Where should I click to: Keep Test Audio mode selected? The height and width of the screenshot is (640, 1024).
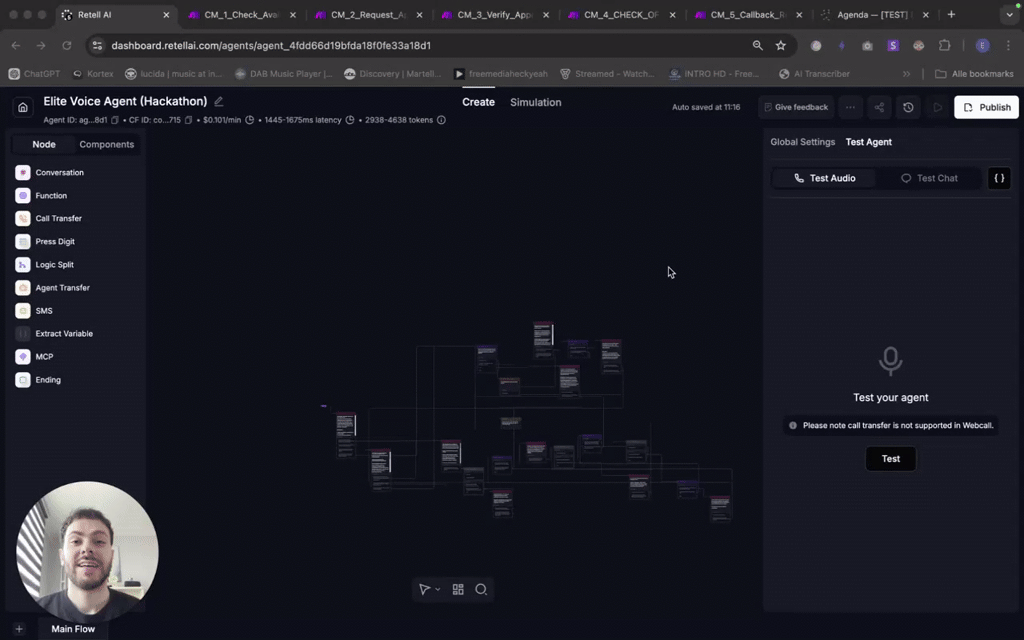point(822,178)
